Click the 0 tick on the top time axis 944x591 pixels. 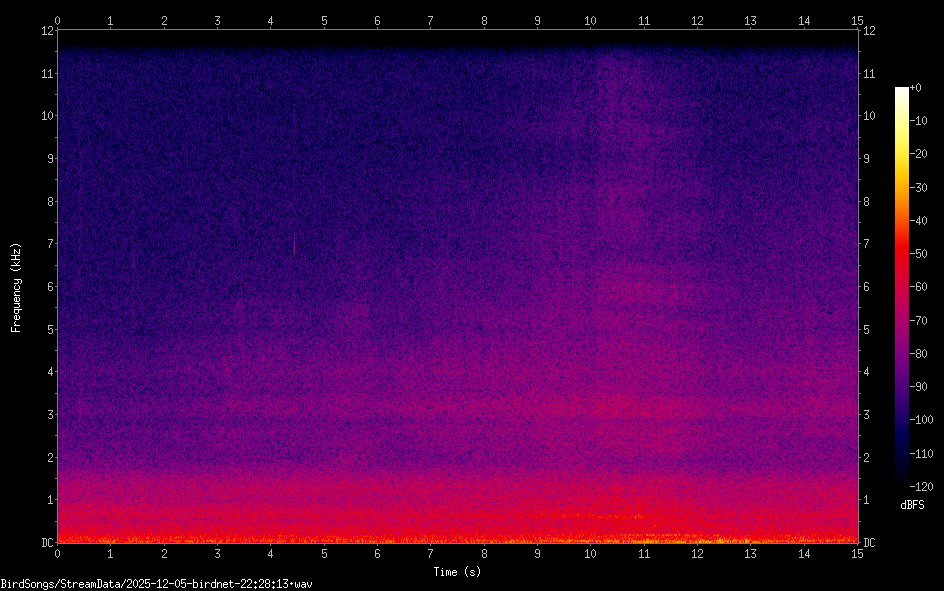tap(57, 20)
